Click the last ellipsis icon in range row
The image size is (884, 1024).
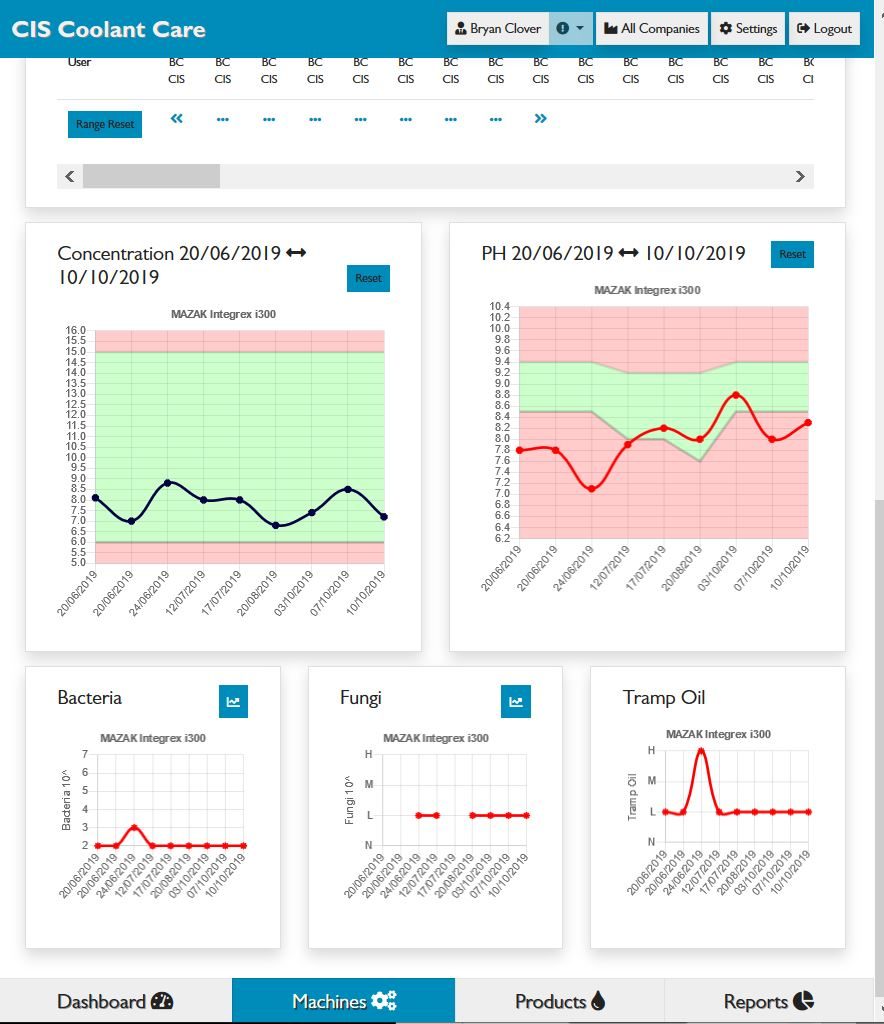tap(496, 119)
